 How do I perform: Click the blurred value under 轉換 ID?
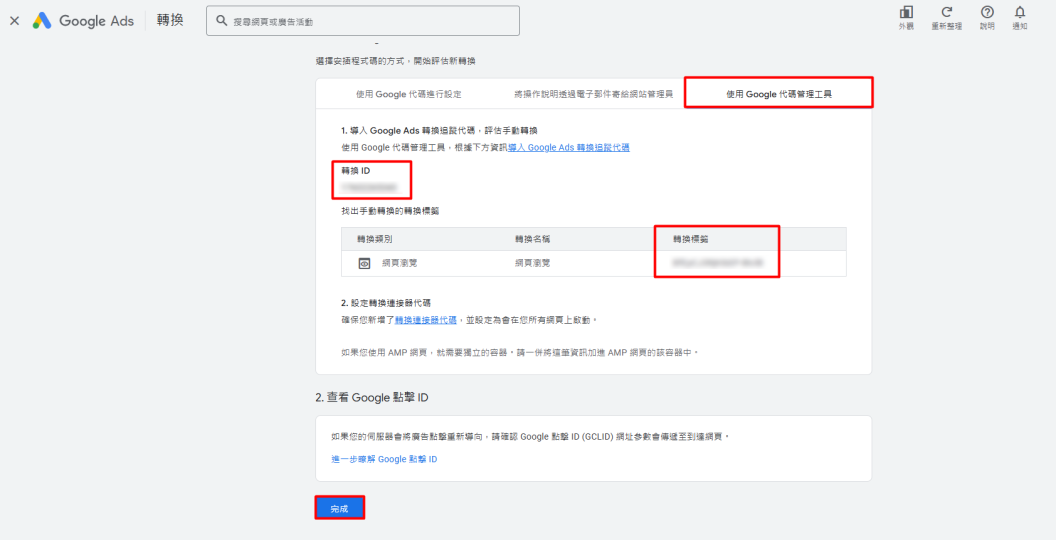pyautogui.click(x=368, y=187)
